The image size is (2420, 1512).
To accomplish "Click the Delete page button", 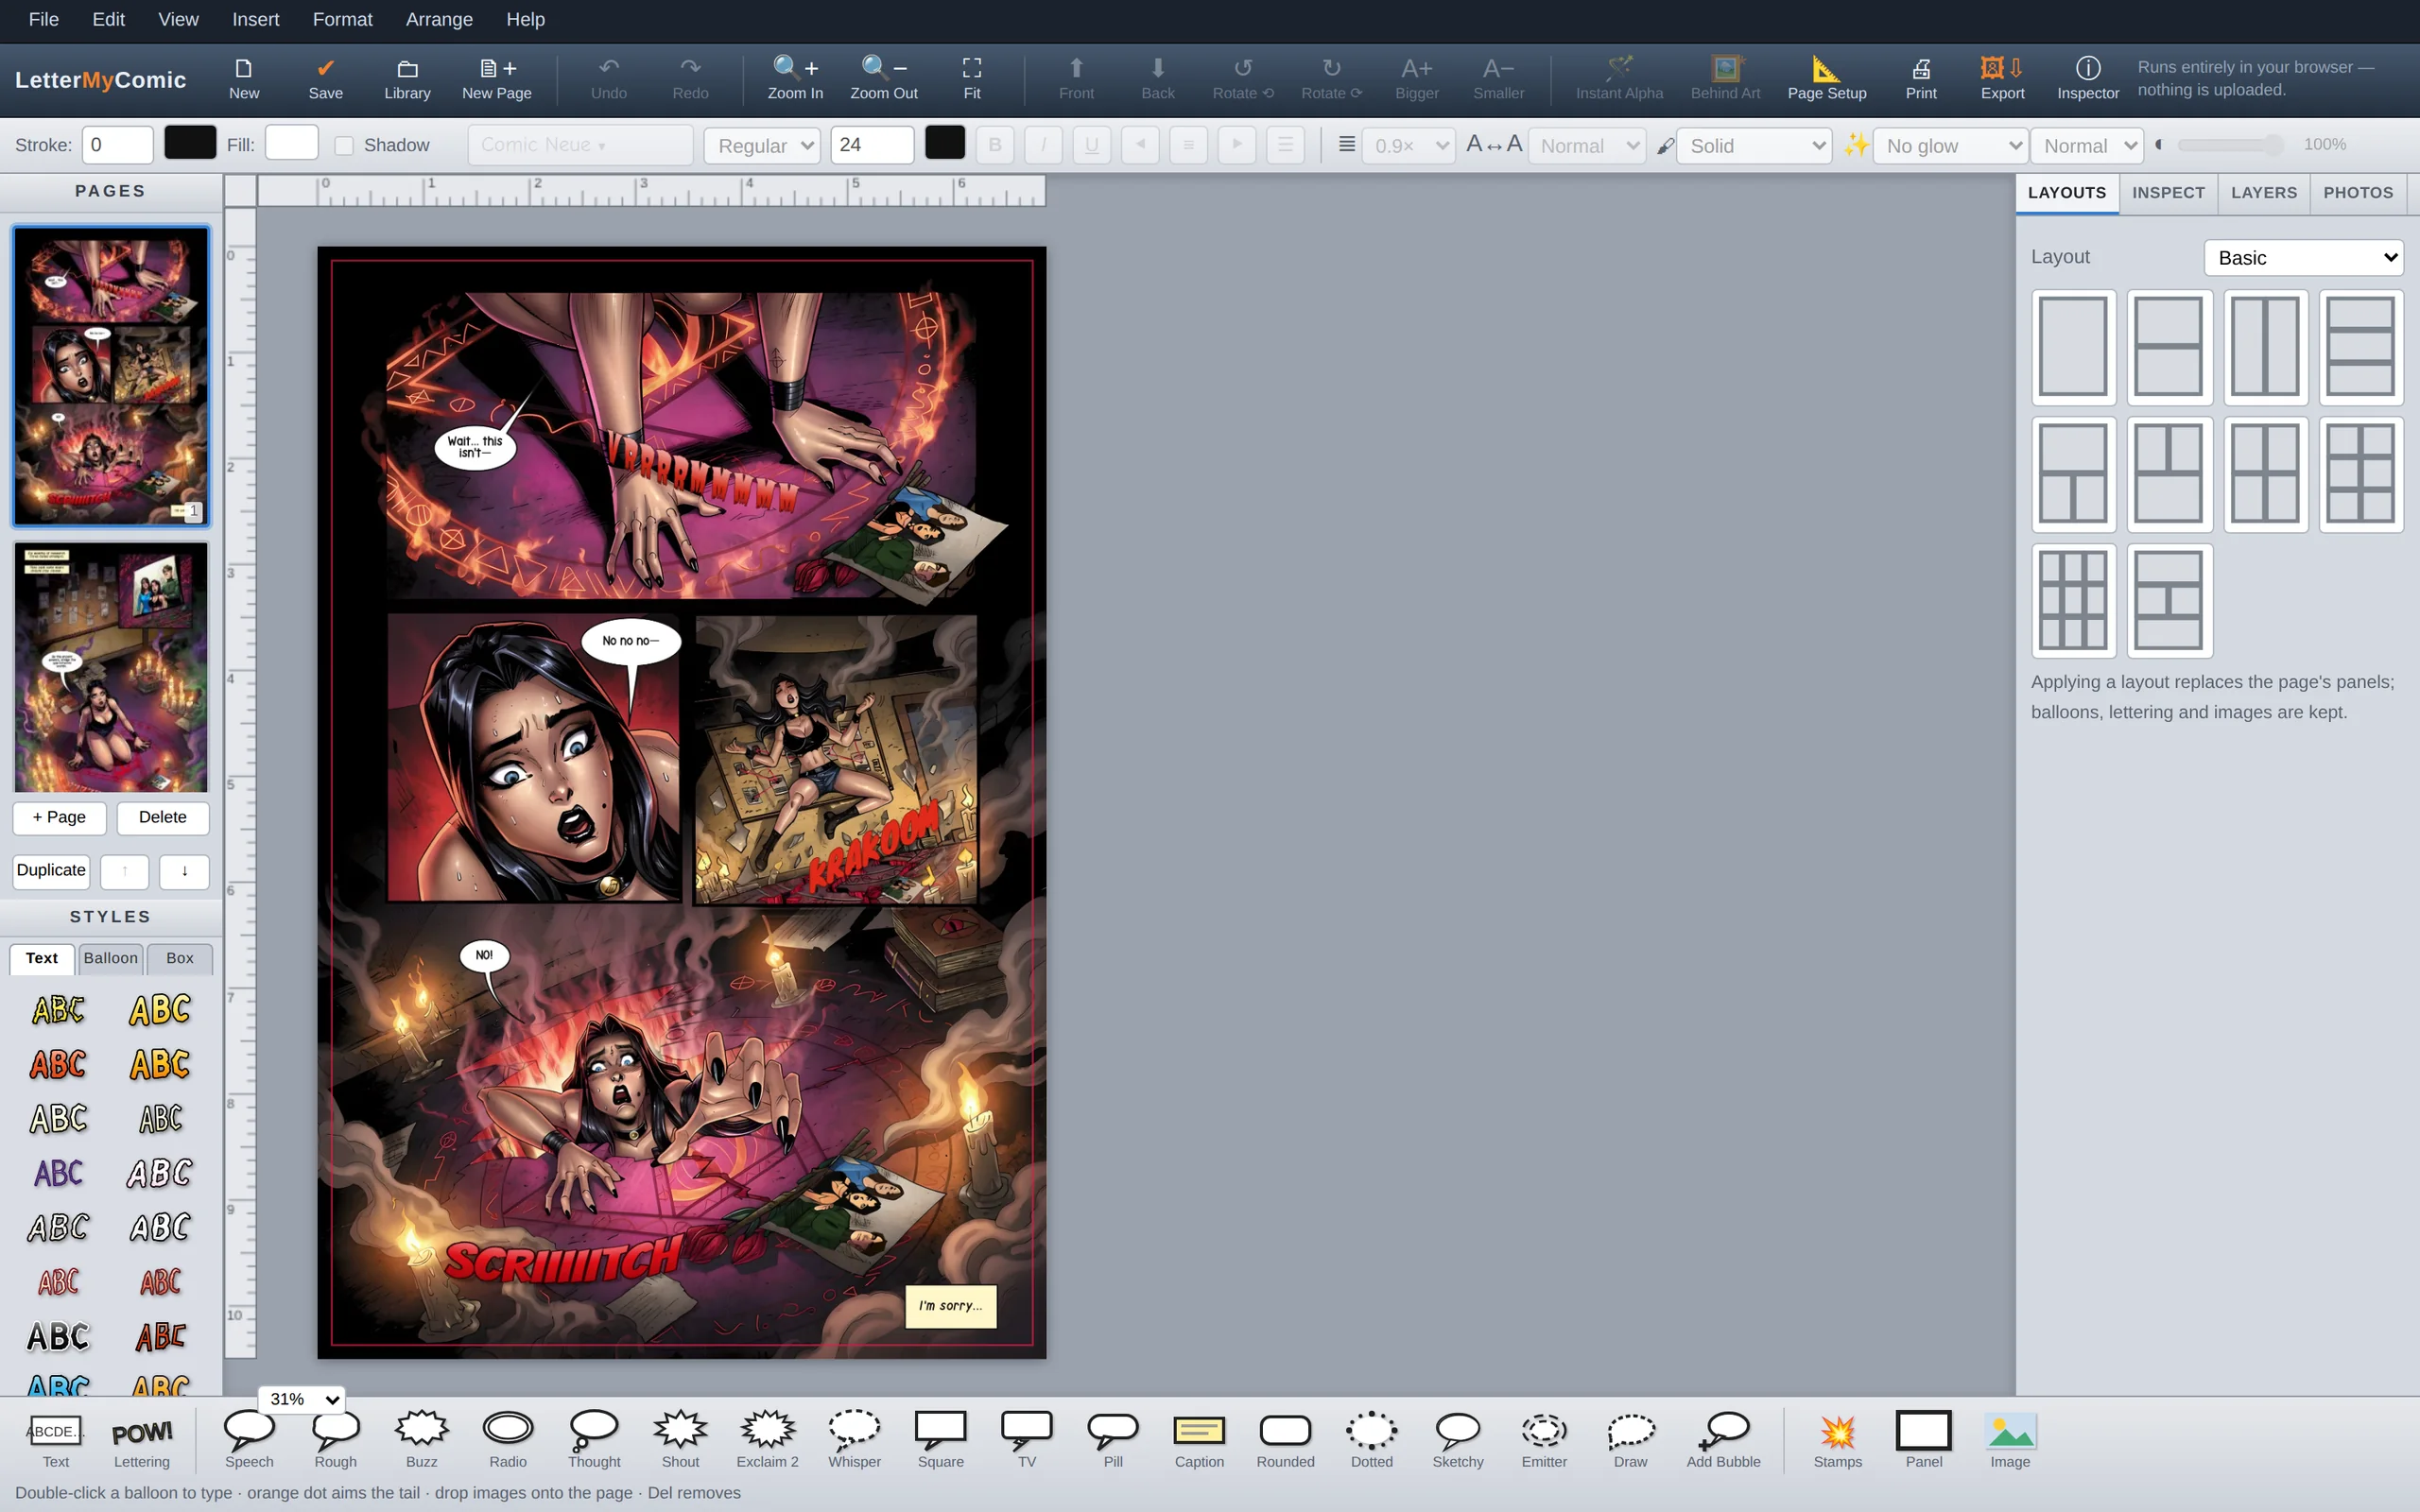I will tap(162, 817).
